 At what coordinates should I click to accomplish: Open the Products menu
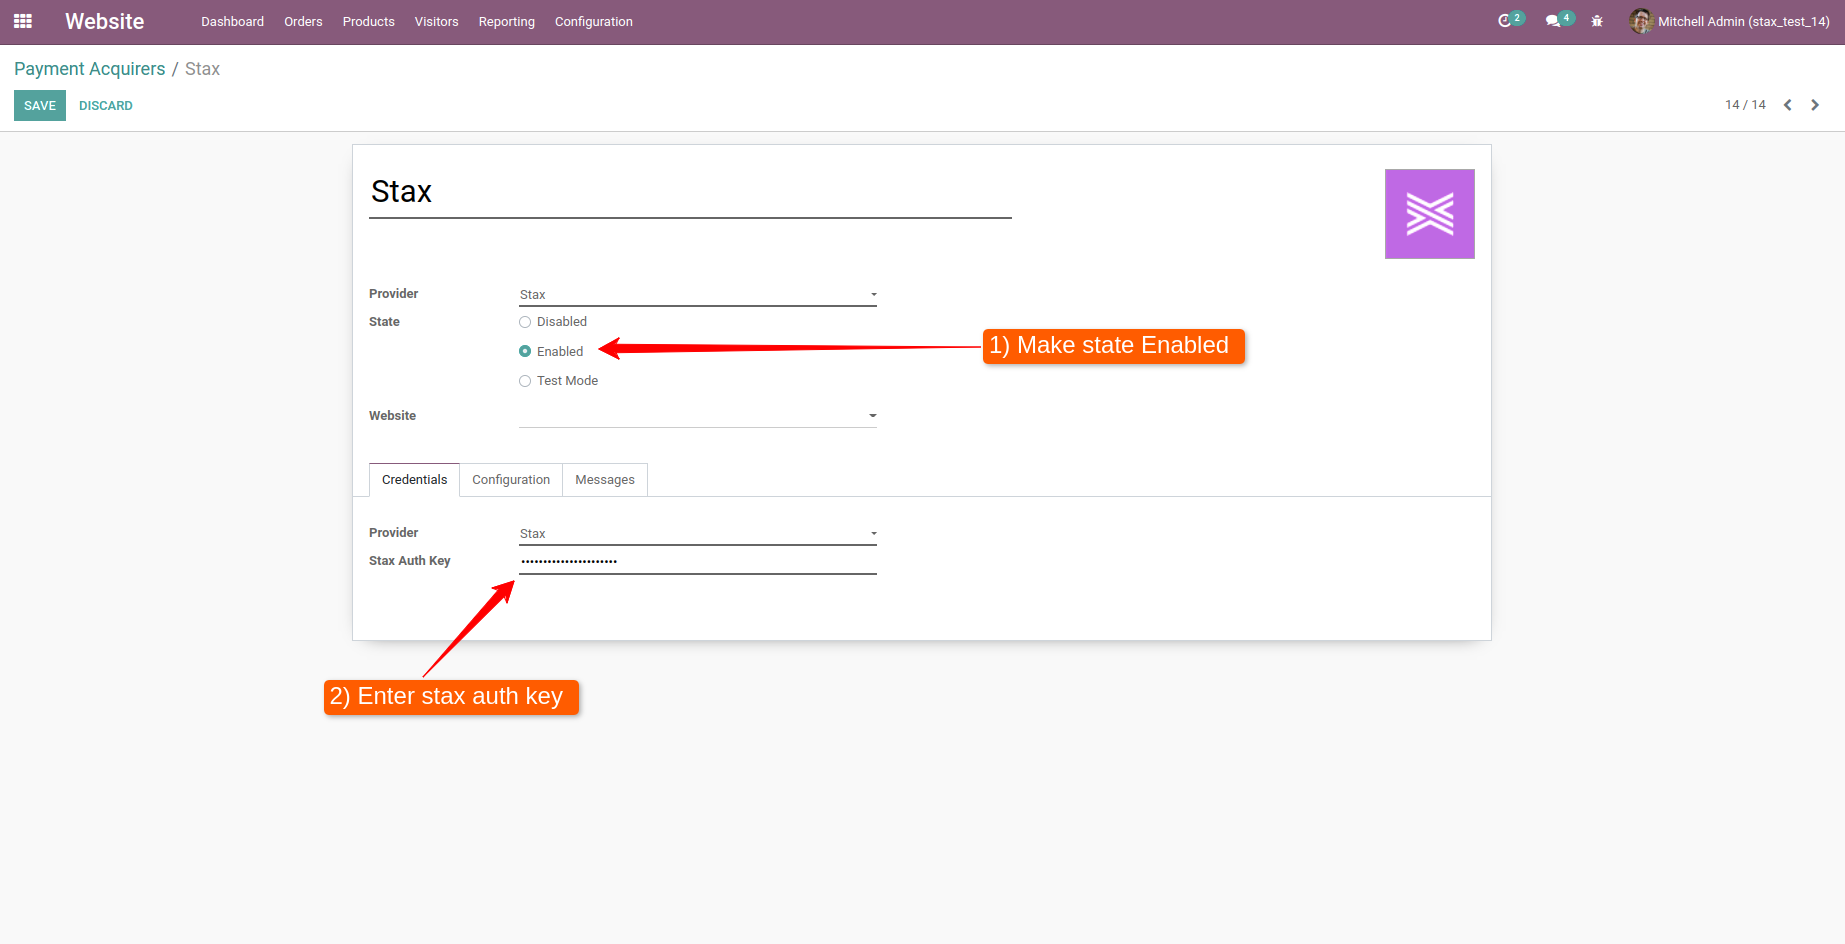coord(368,21)
